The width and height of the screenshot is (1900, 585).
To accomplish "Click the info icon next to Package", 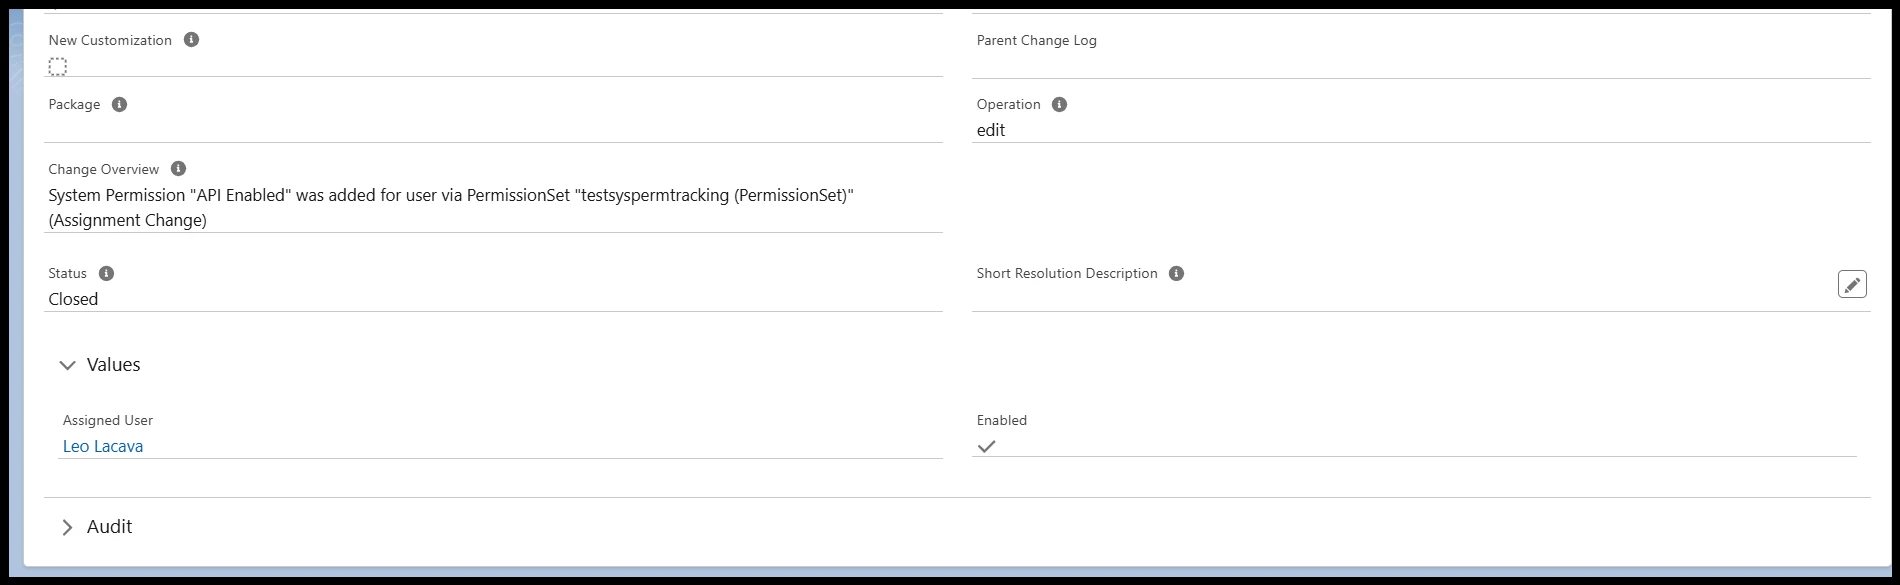I will click(118, 104).
